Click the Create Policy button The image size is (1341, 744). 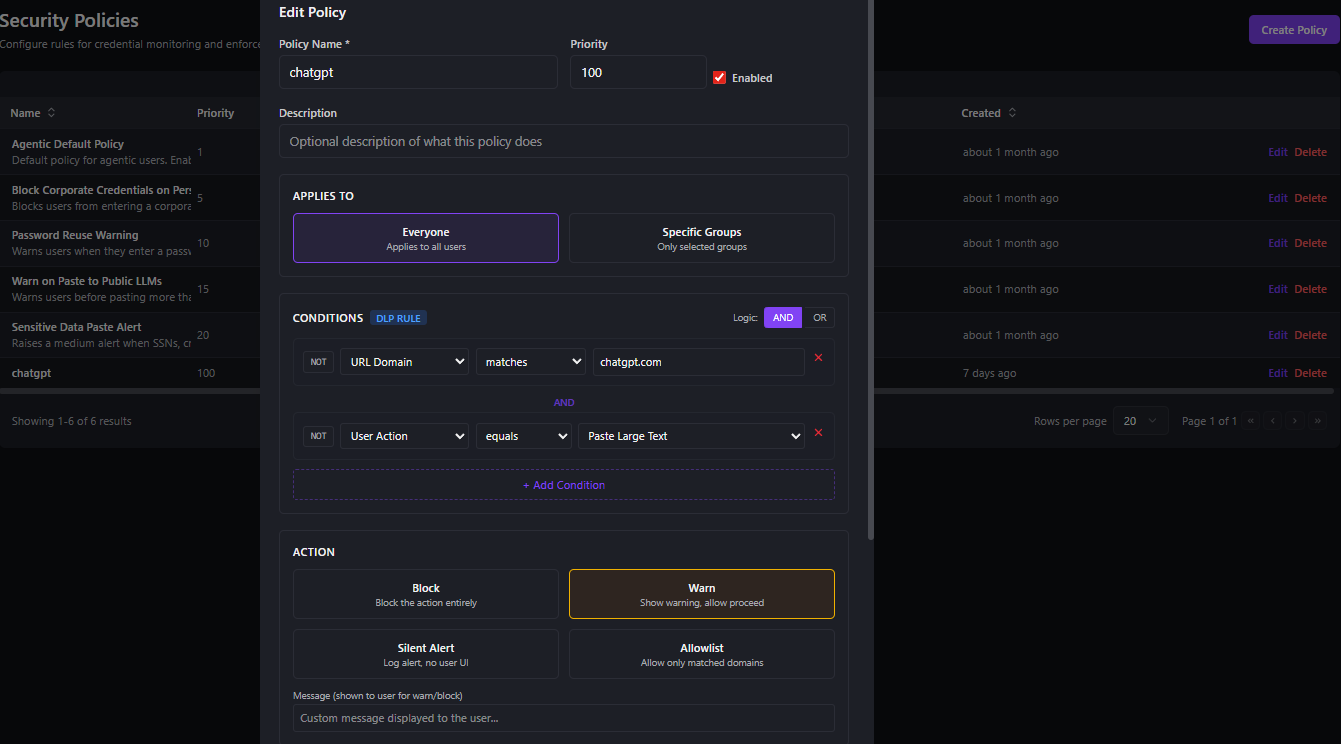1294,30
